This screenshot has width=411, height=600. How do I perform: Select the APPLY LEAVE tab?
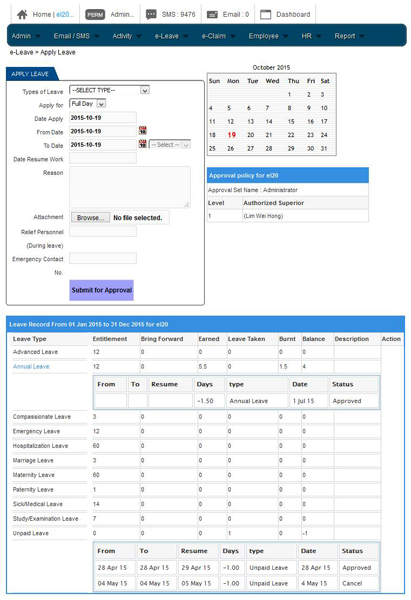pos(30,74)
